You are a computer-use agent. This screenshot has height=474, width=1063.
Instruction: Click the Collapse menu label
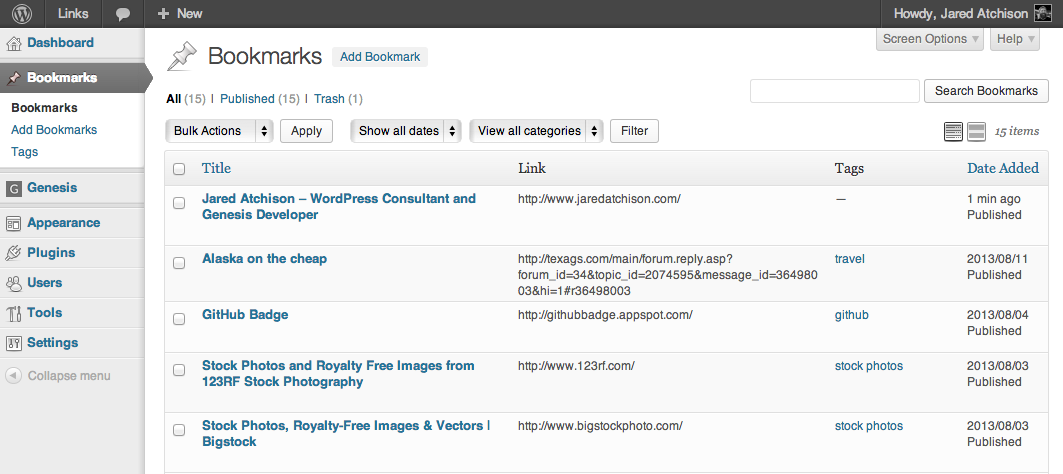69,376
